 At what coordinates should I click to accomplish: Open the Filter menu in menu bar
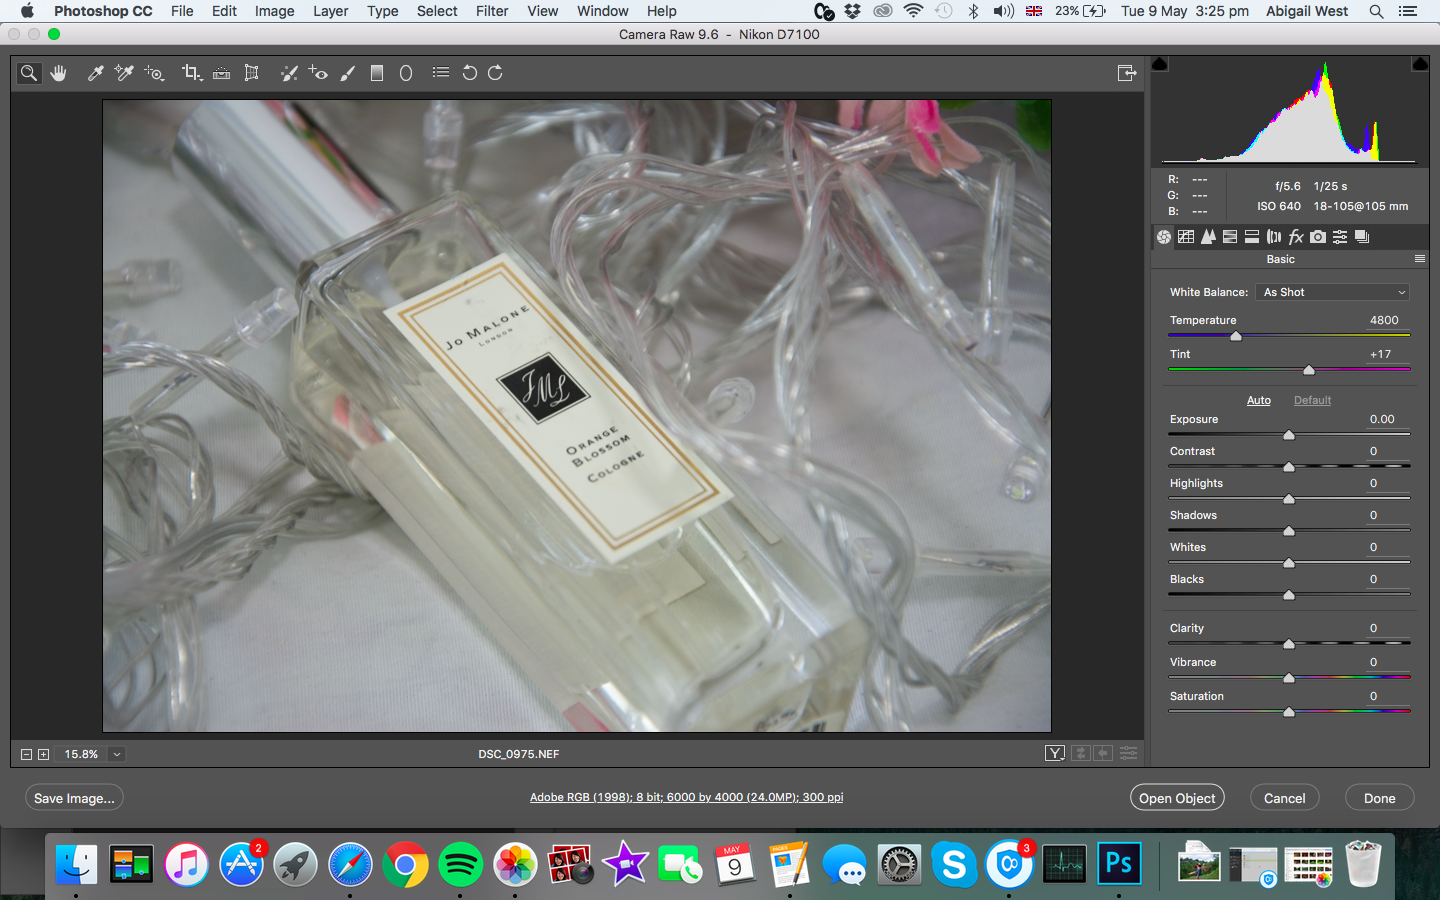click(492, 11)
